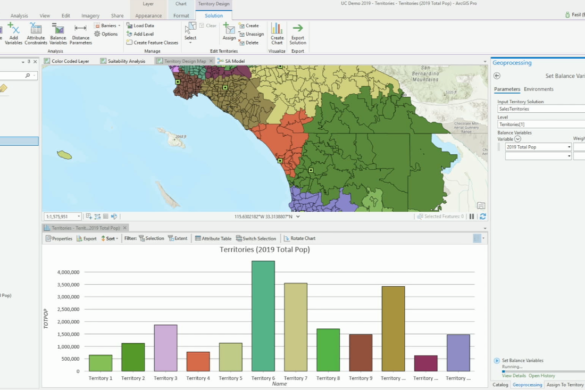Open the Attribute Table from chart
The image size is (585, 390).
213,238
